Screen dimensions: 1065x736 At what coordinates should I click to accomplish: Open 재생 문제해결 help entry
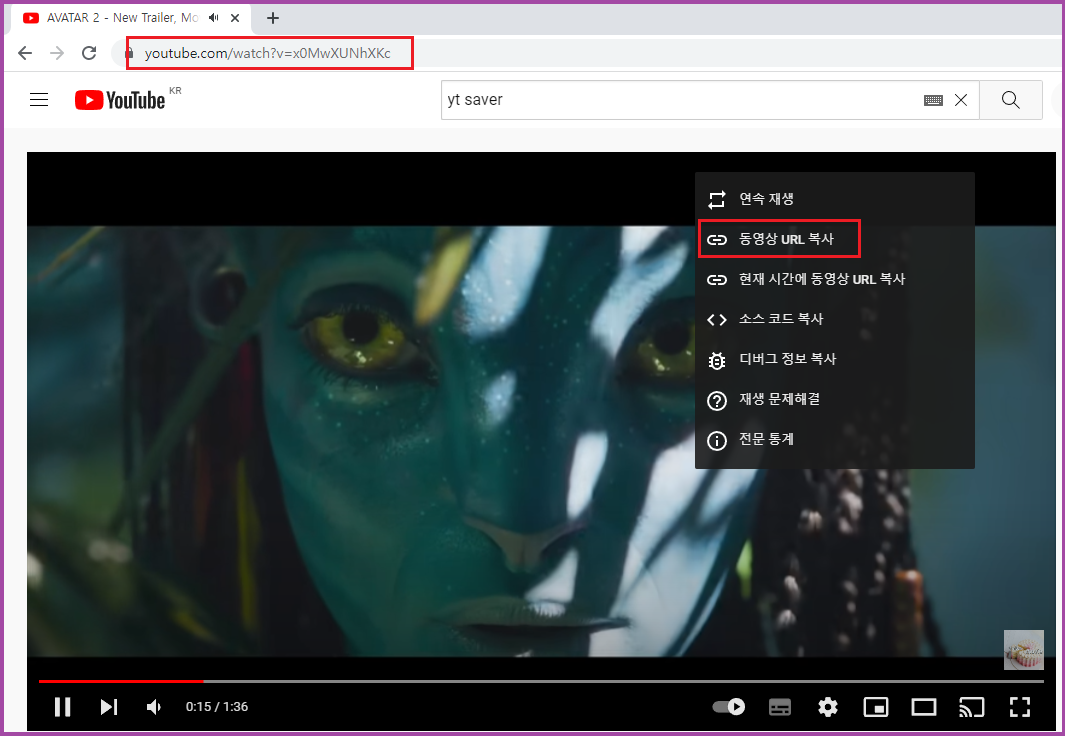click(x=835, y=399)
